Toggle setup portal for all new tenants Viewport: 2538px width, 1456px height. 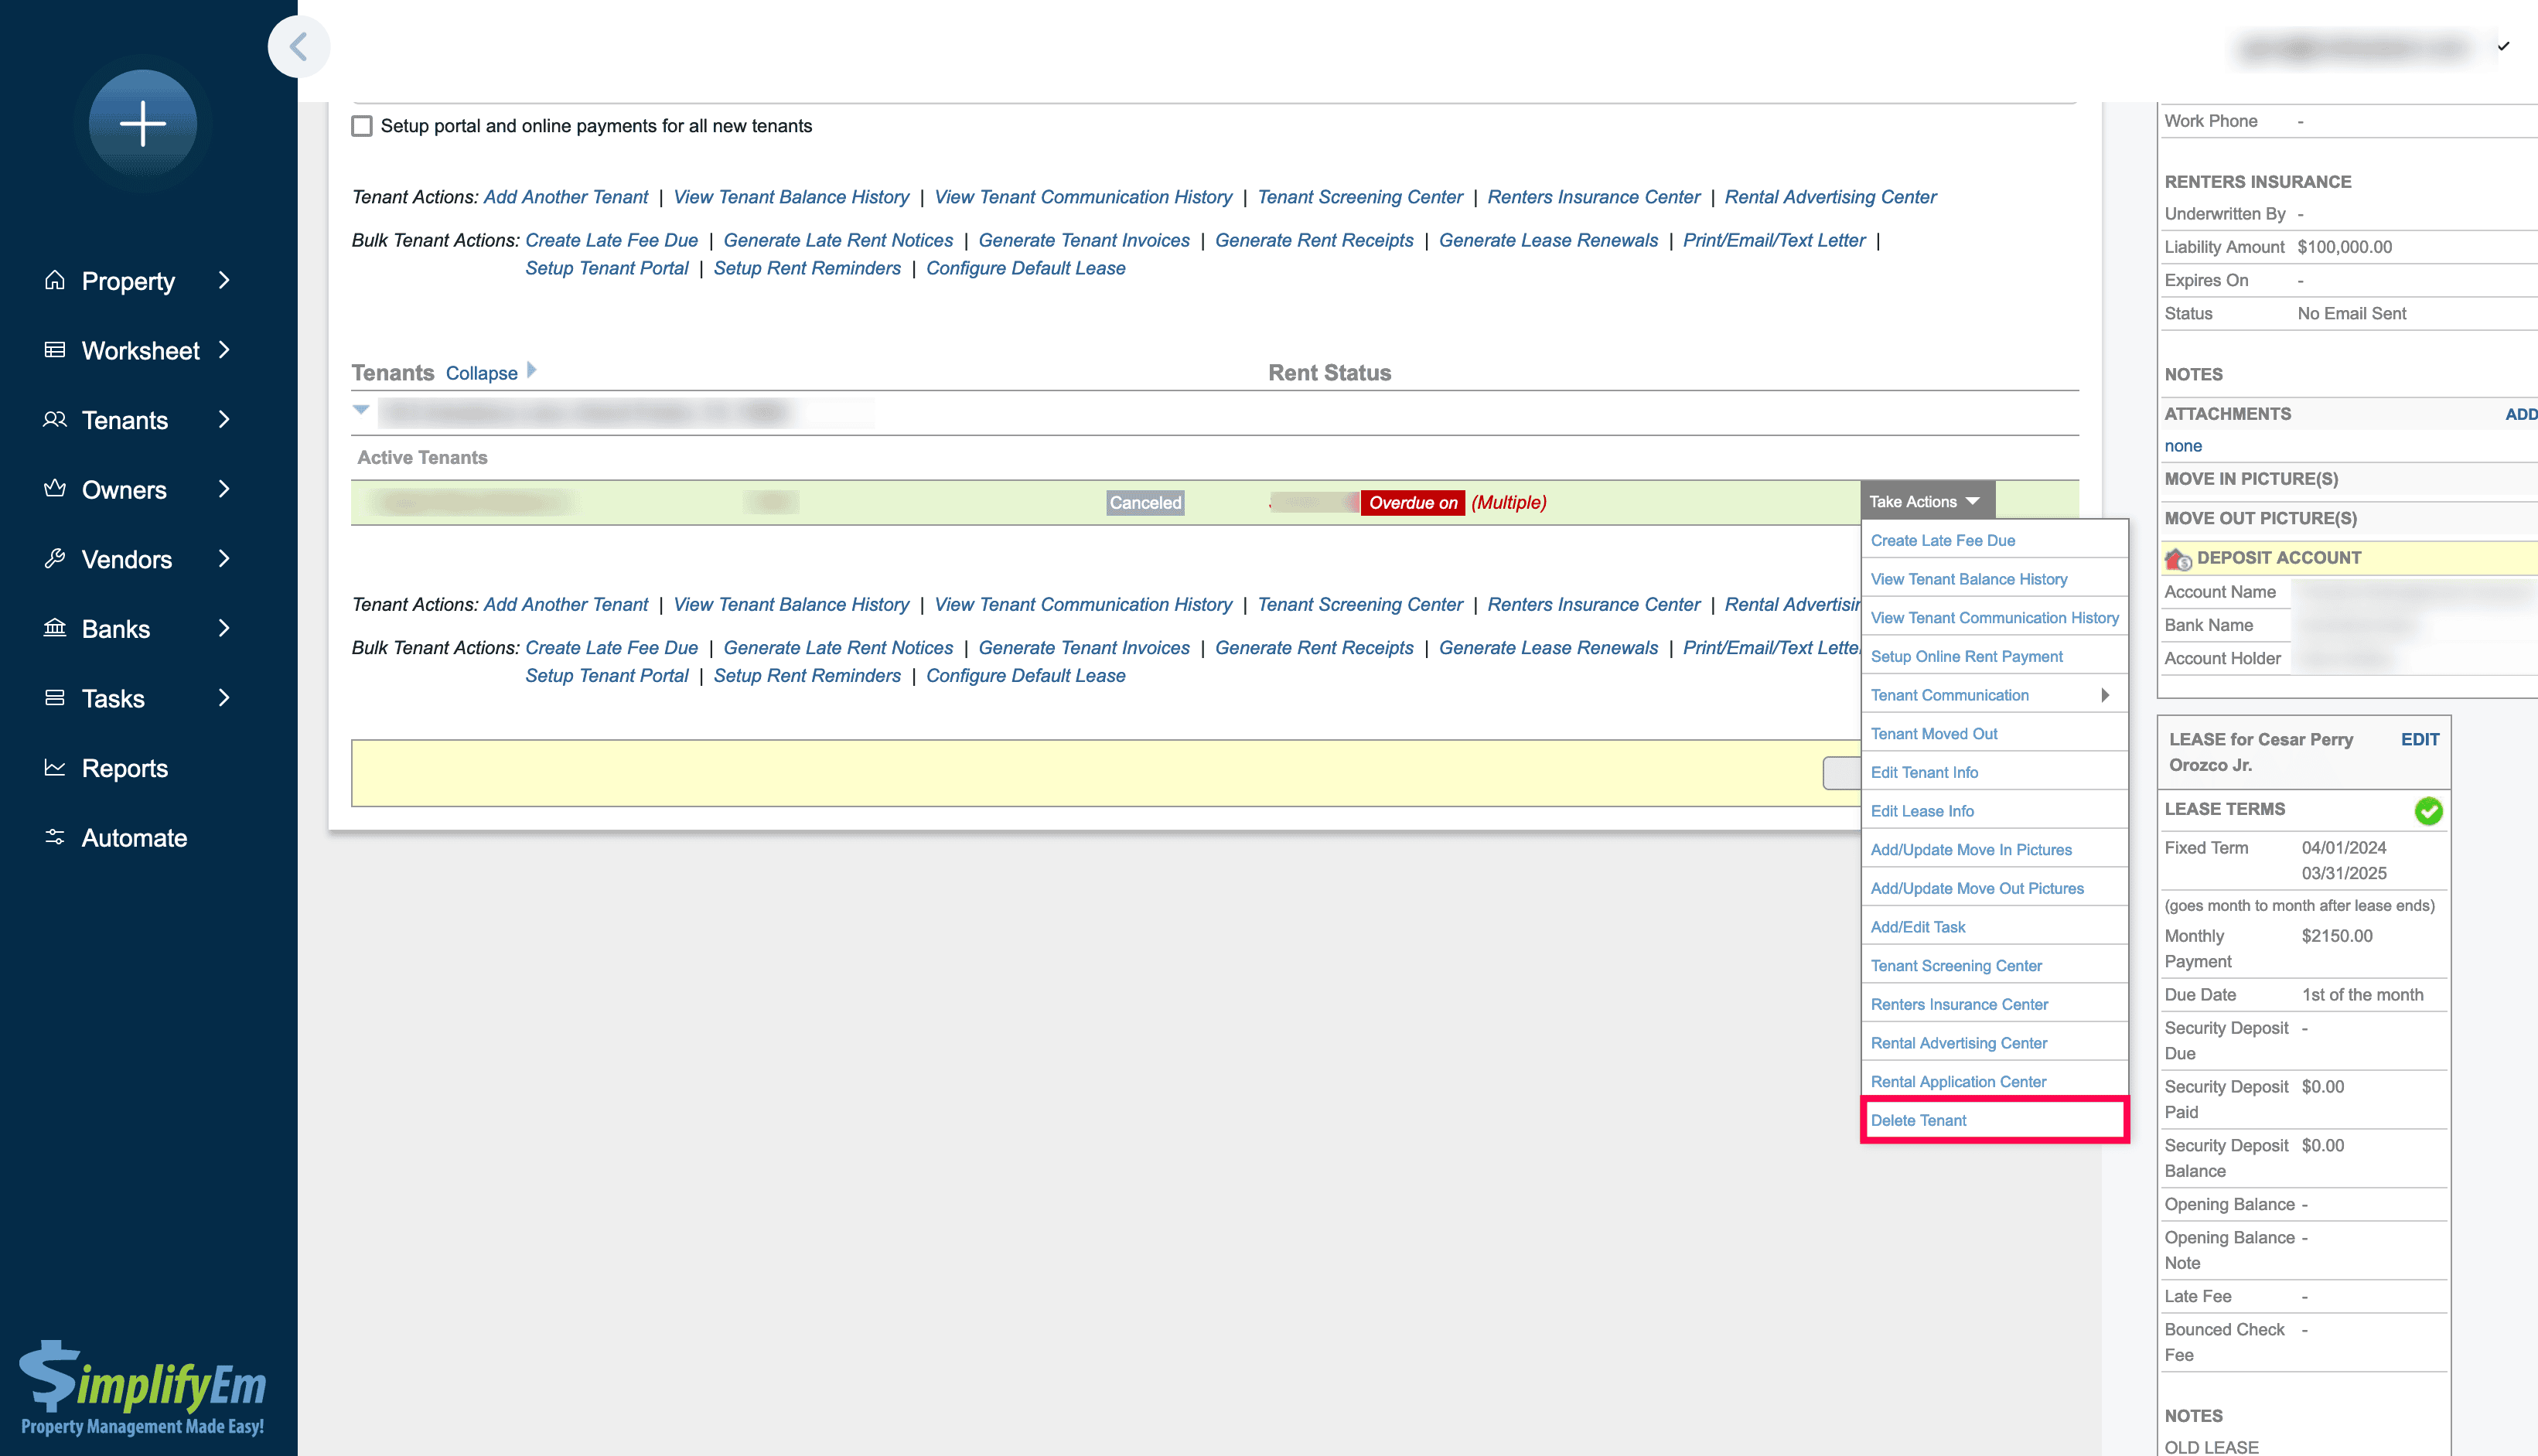click(x=361, y=125)
